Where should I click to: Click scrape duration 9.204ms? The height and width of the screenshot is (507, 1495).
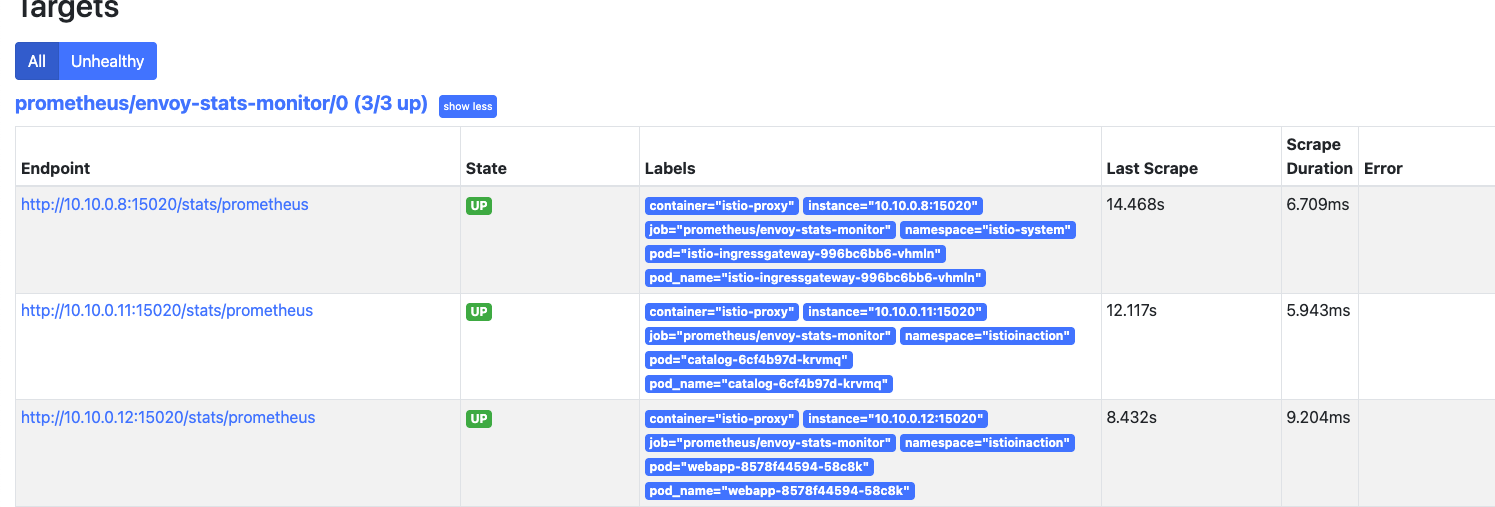pos(1318,418)
